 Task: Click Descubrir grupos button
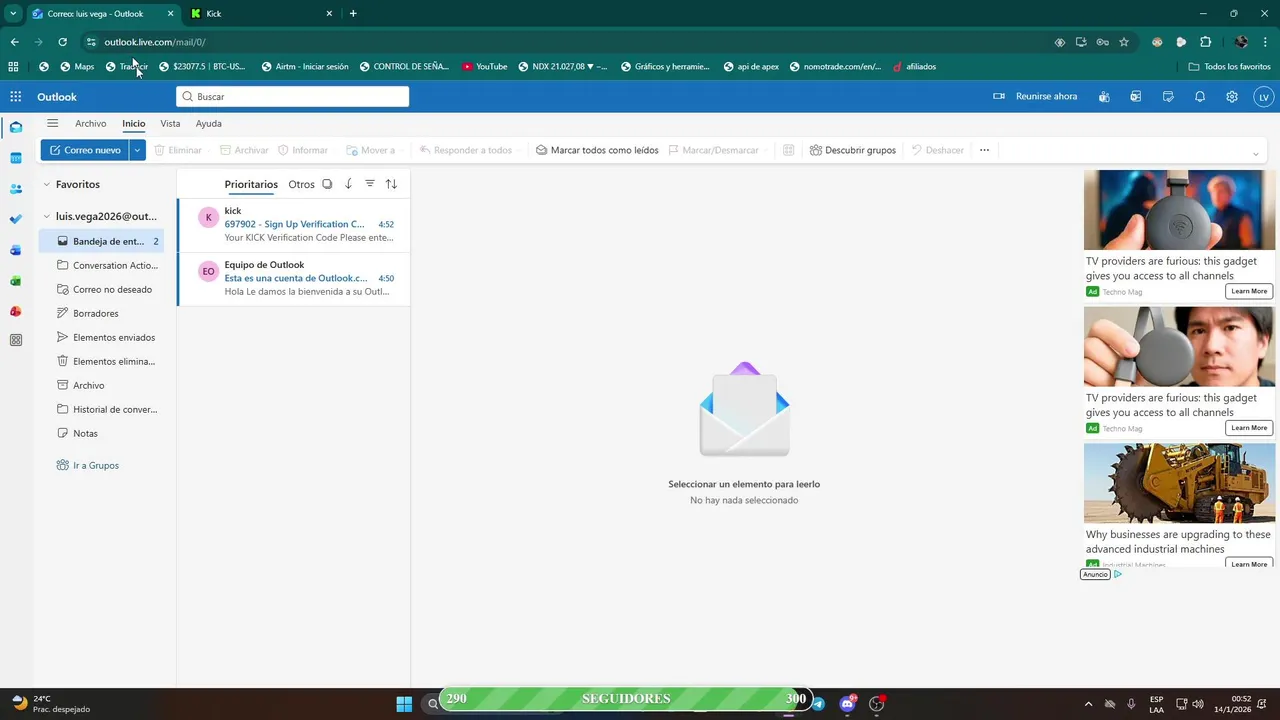(853, 150)
